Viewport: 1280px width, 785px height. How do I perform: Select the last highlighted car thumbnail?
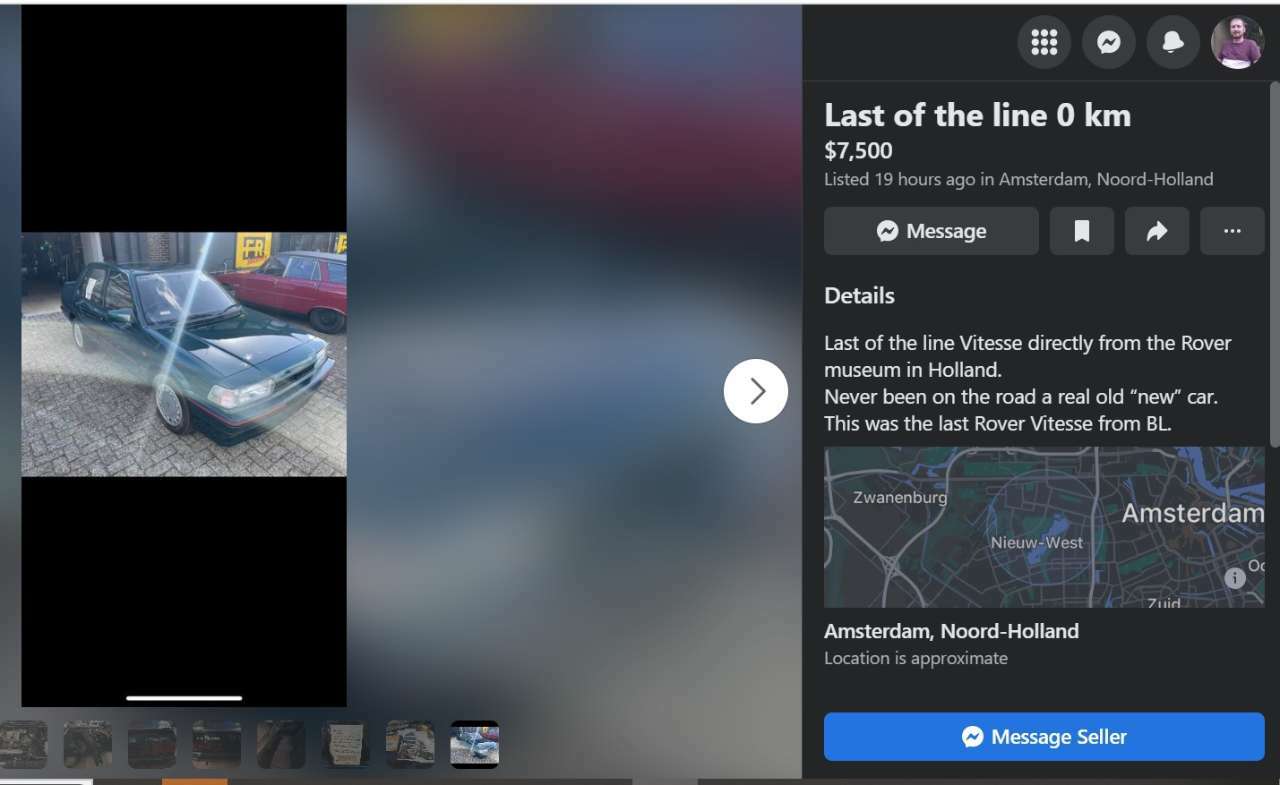pyautogui.click(x=474, y=744)
